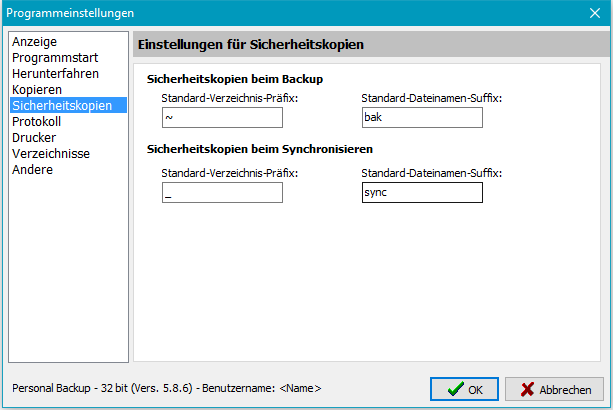This screenshot has width=613, height=410.
Task: Confirm settings with the green checkmark OK button
Action: [x=464, y=389]
